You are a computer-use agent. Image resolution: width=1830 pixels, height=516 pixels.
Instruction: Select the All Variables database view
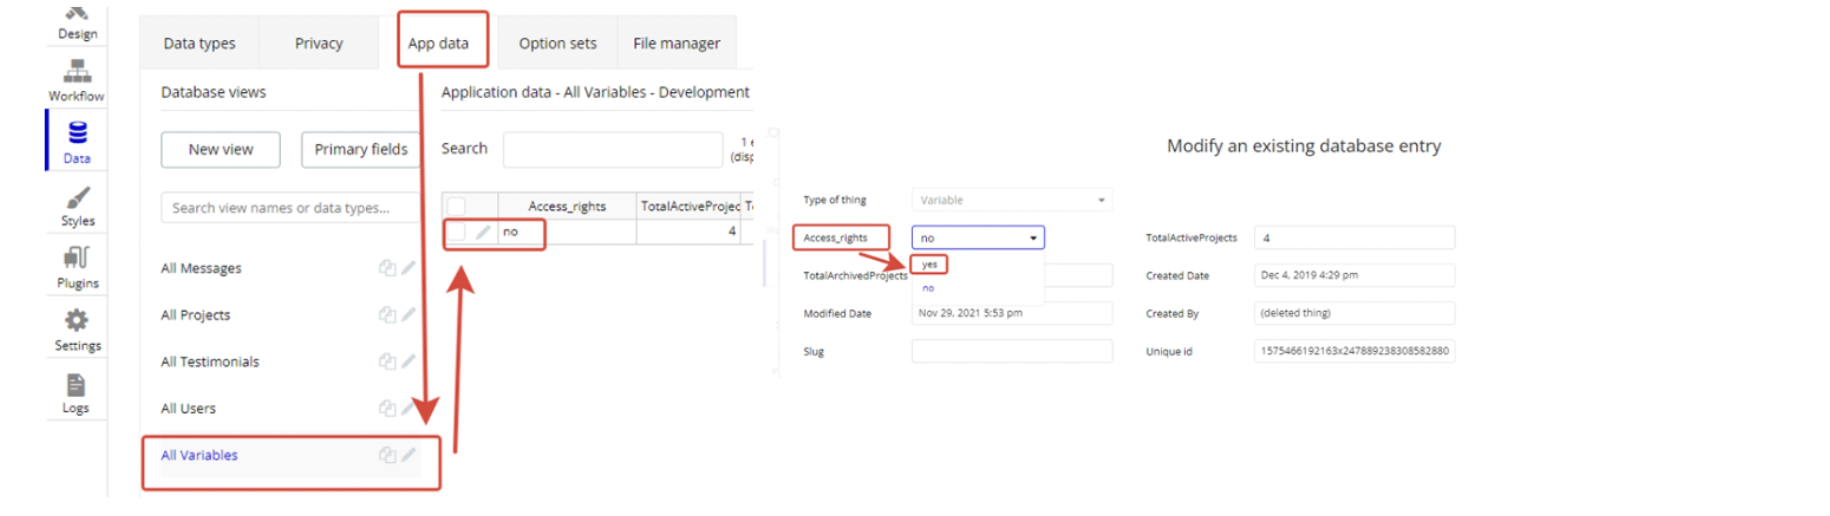[200, 455]
